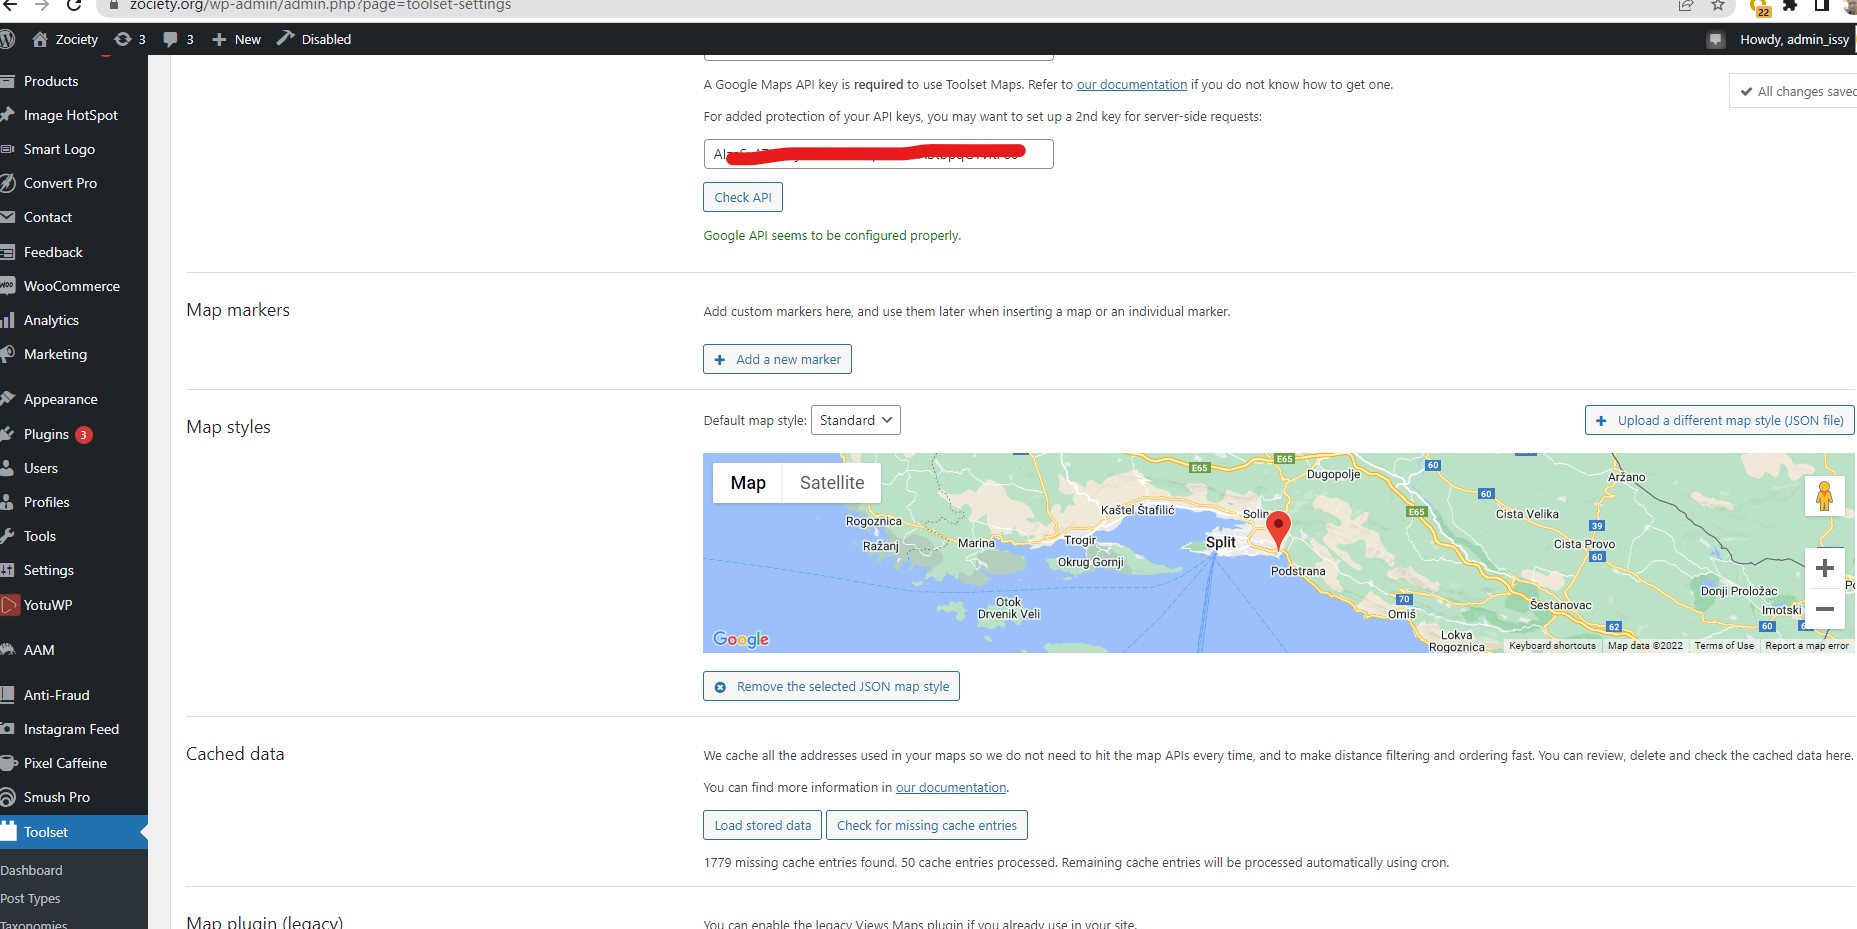This screenshot has height=929, width=1857.
Task: Switch map view to Map tab
Action: pyautogui.click(x=748, y=483)
